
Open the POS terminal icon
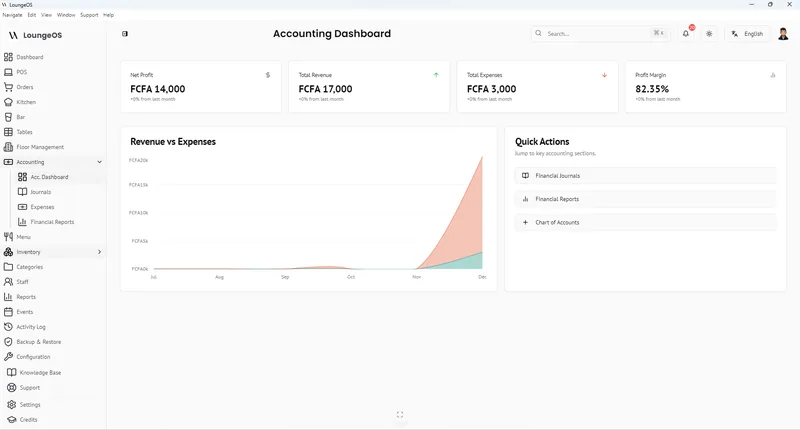tap(8, 72)
